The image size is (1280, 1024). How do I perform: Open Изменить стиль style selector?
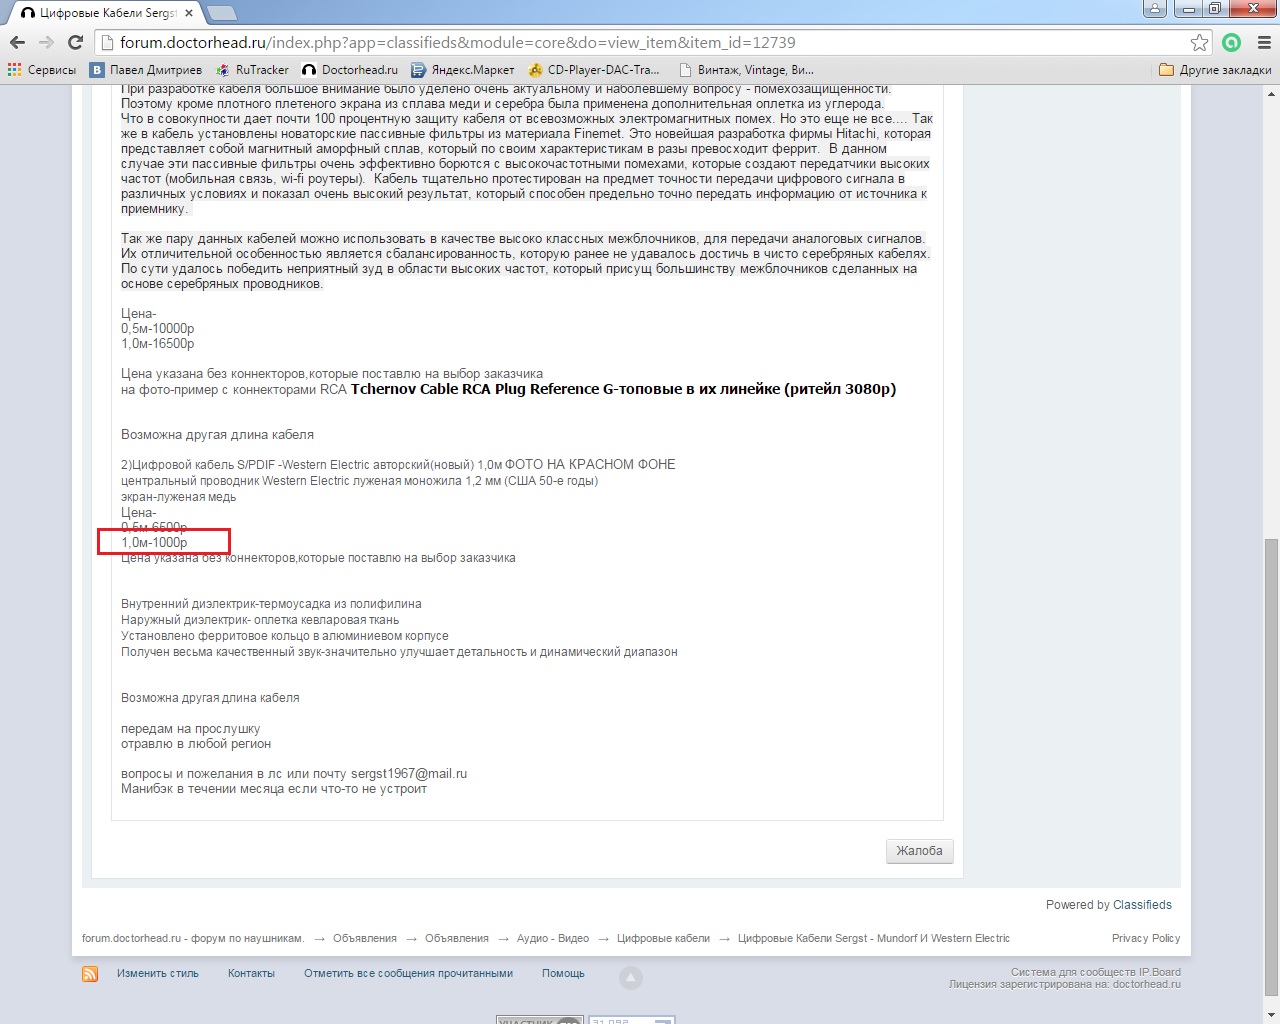pyautogui.click(x=158, y=973)
